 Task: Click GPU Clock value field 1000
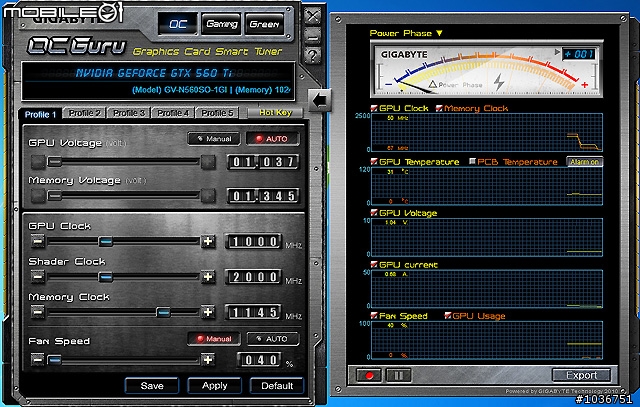tap(253, 242)
